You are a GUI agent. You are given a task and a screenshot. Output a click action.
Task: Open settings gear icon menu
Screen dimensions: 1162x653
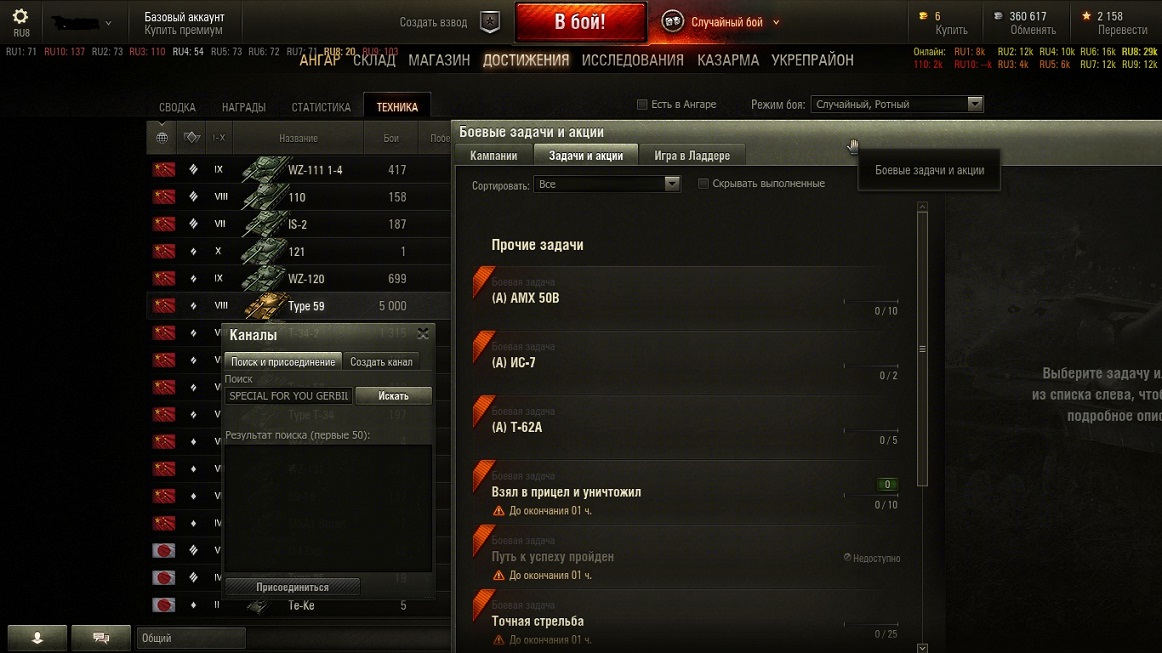[21, 16]
